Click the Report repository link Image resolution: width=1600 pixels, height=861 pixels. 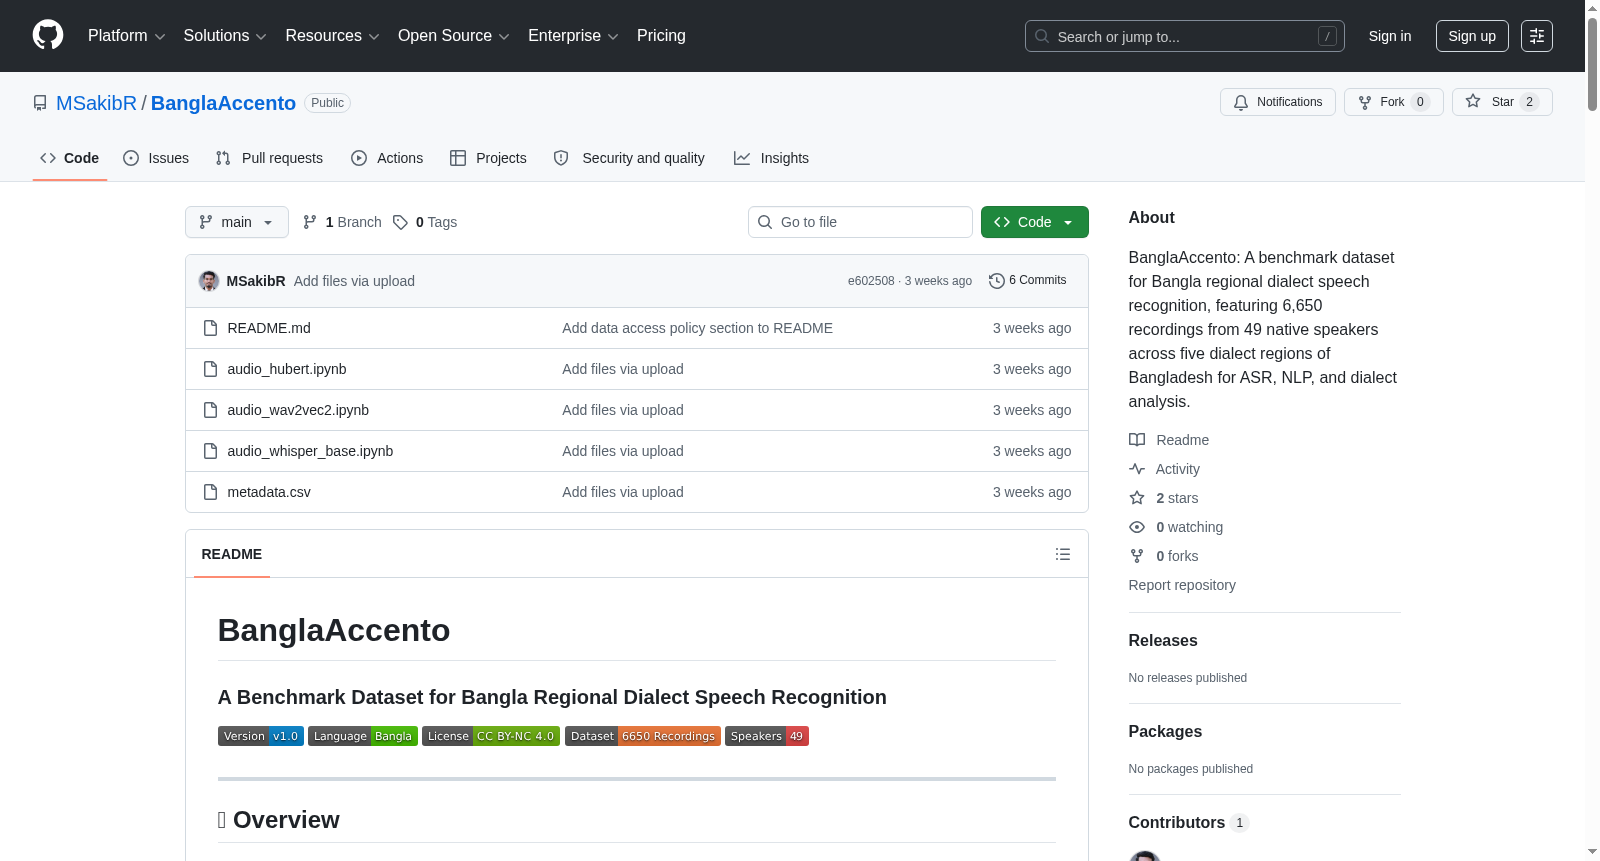pyautogui.click(x=1182, y=585)
